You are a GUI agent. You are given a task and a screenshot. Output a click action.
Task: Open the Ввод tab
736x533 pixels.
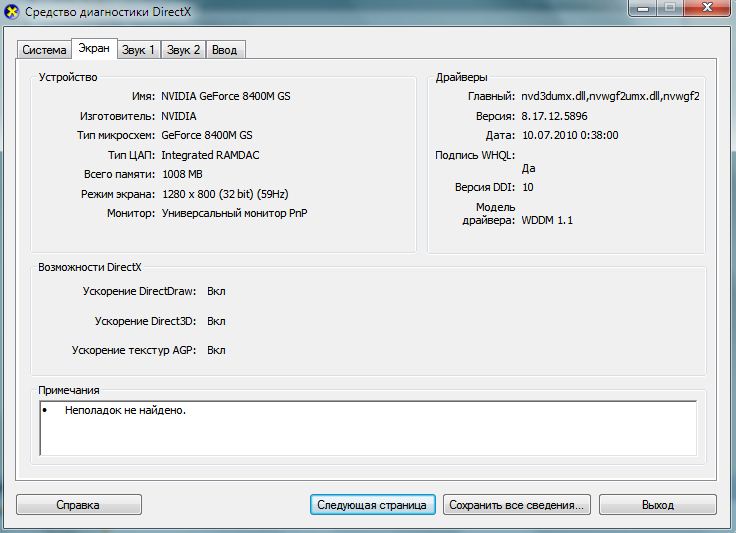pyautogui.click(x=226, y=50)
